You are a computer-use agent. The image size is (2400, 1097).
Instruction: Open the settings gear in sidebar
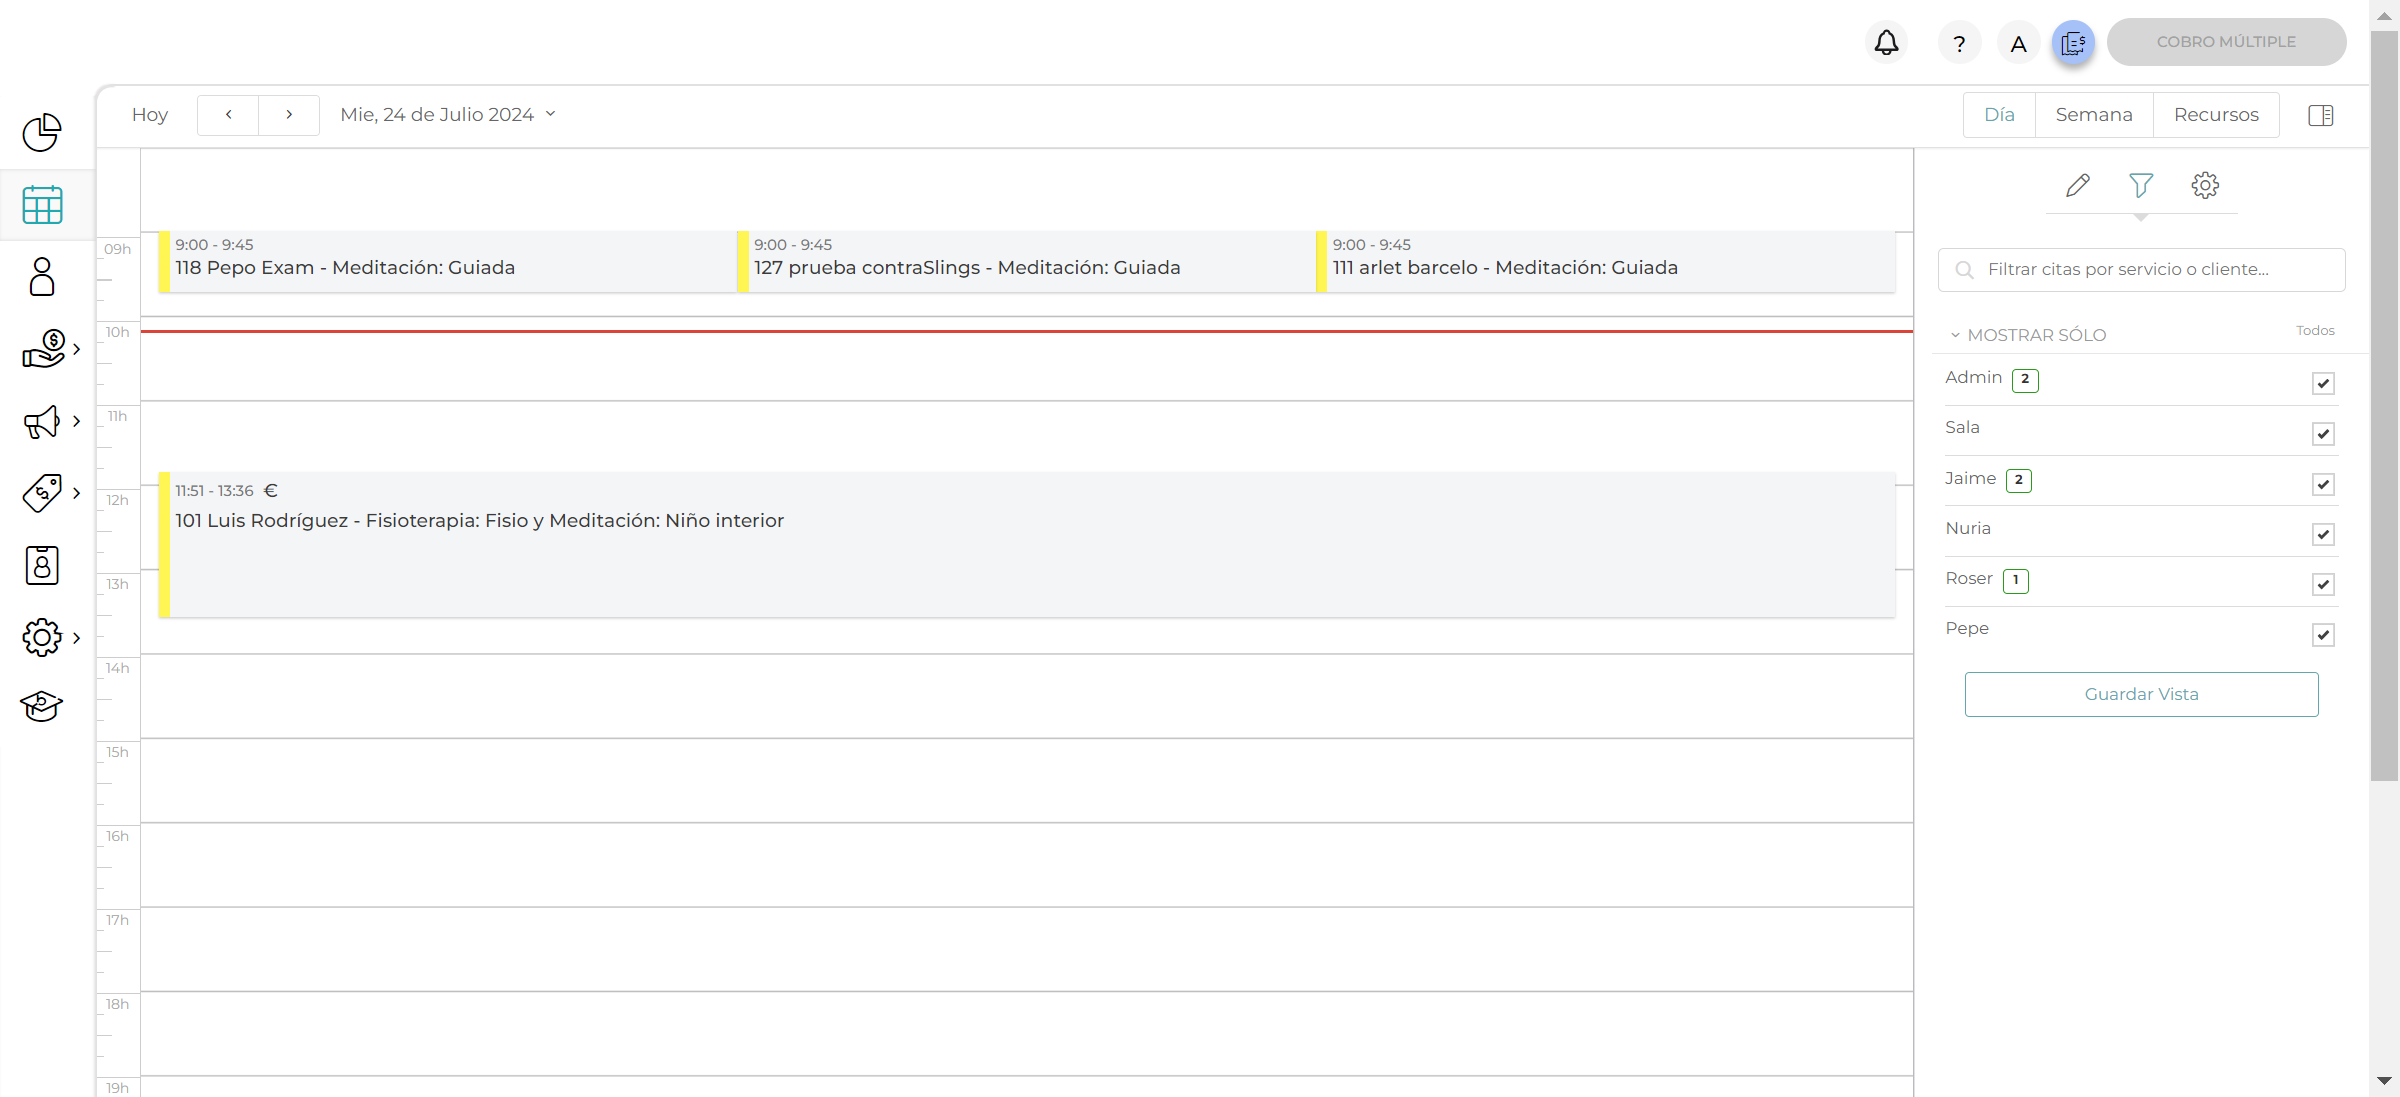point(42,637)
